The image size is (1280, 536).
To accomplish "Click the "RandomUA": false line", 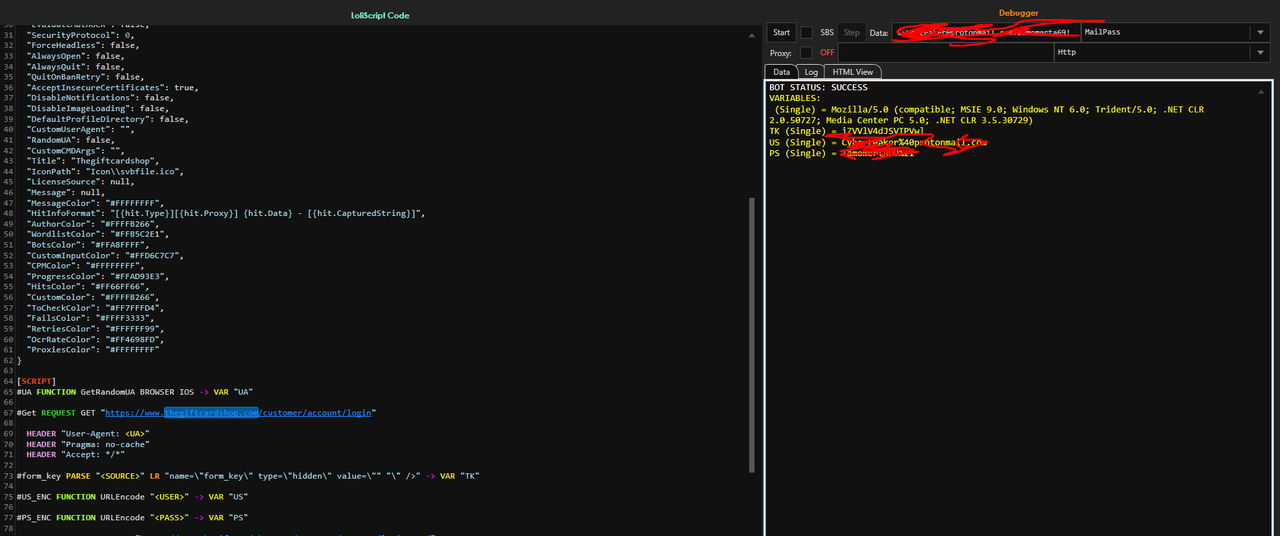I will pyautogui.click(x=70, y=140).
